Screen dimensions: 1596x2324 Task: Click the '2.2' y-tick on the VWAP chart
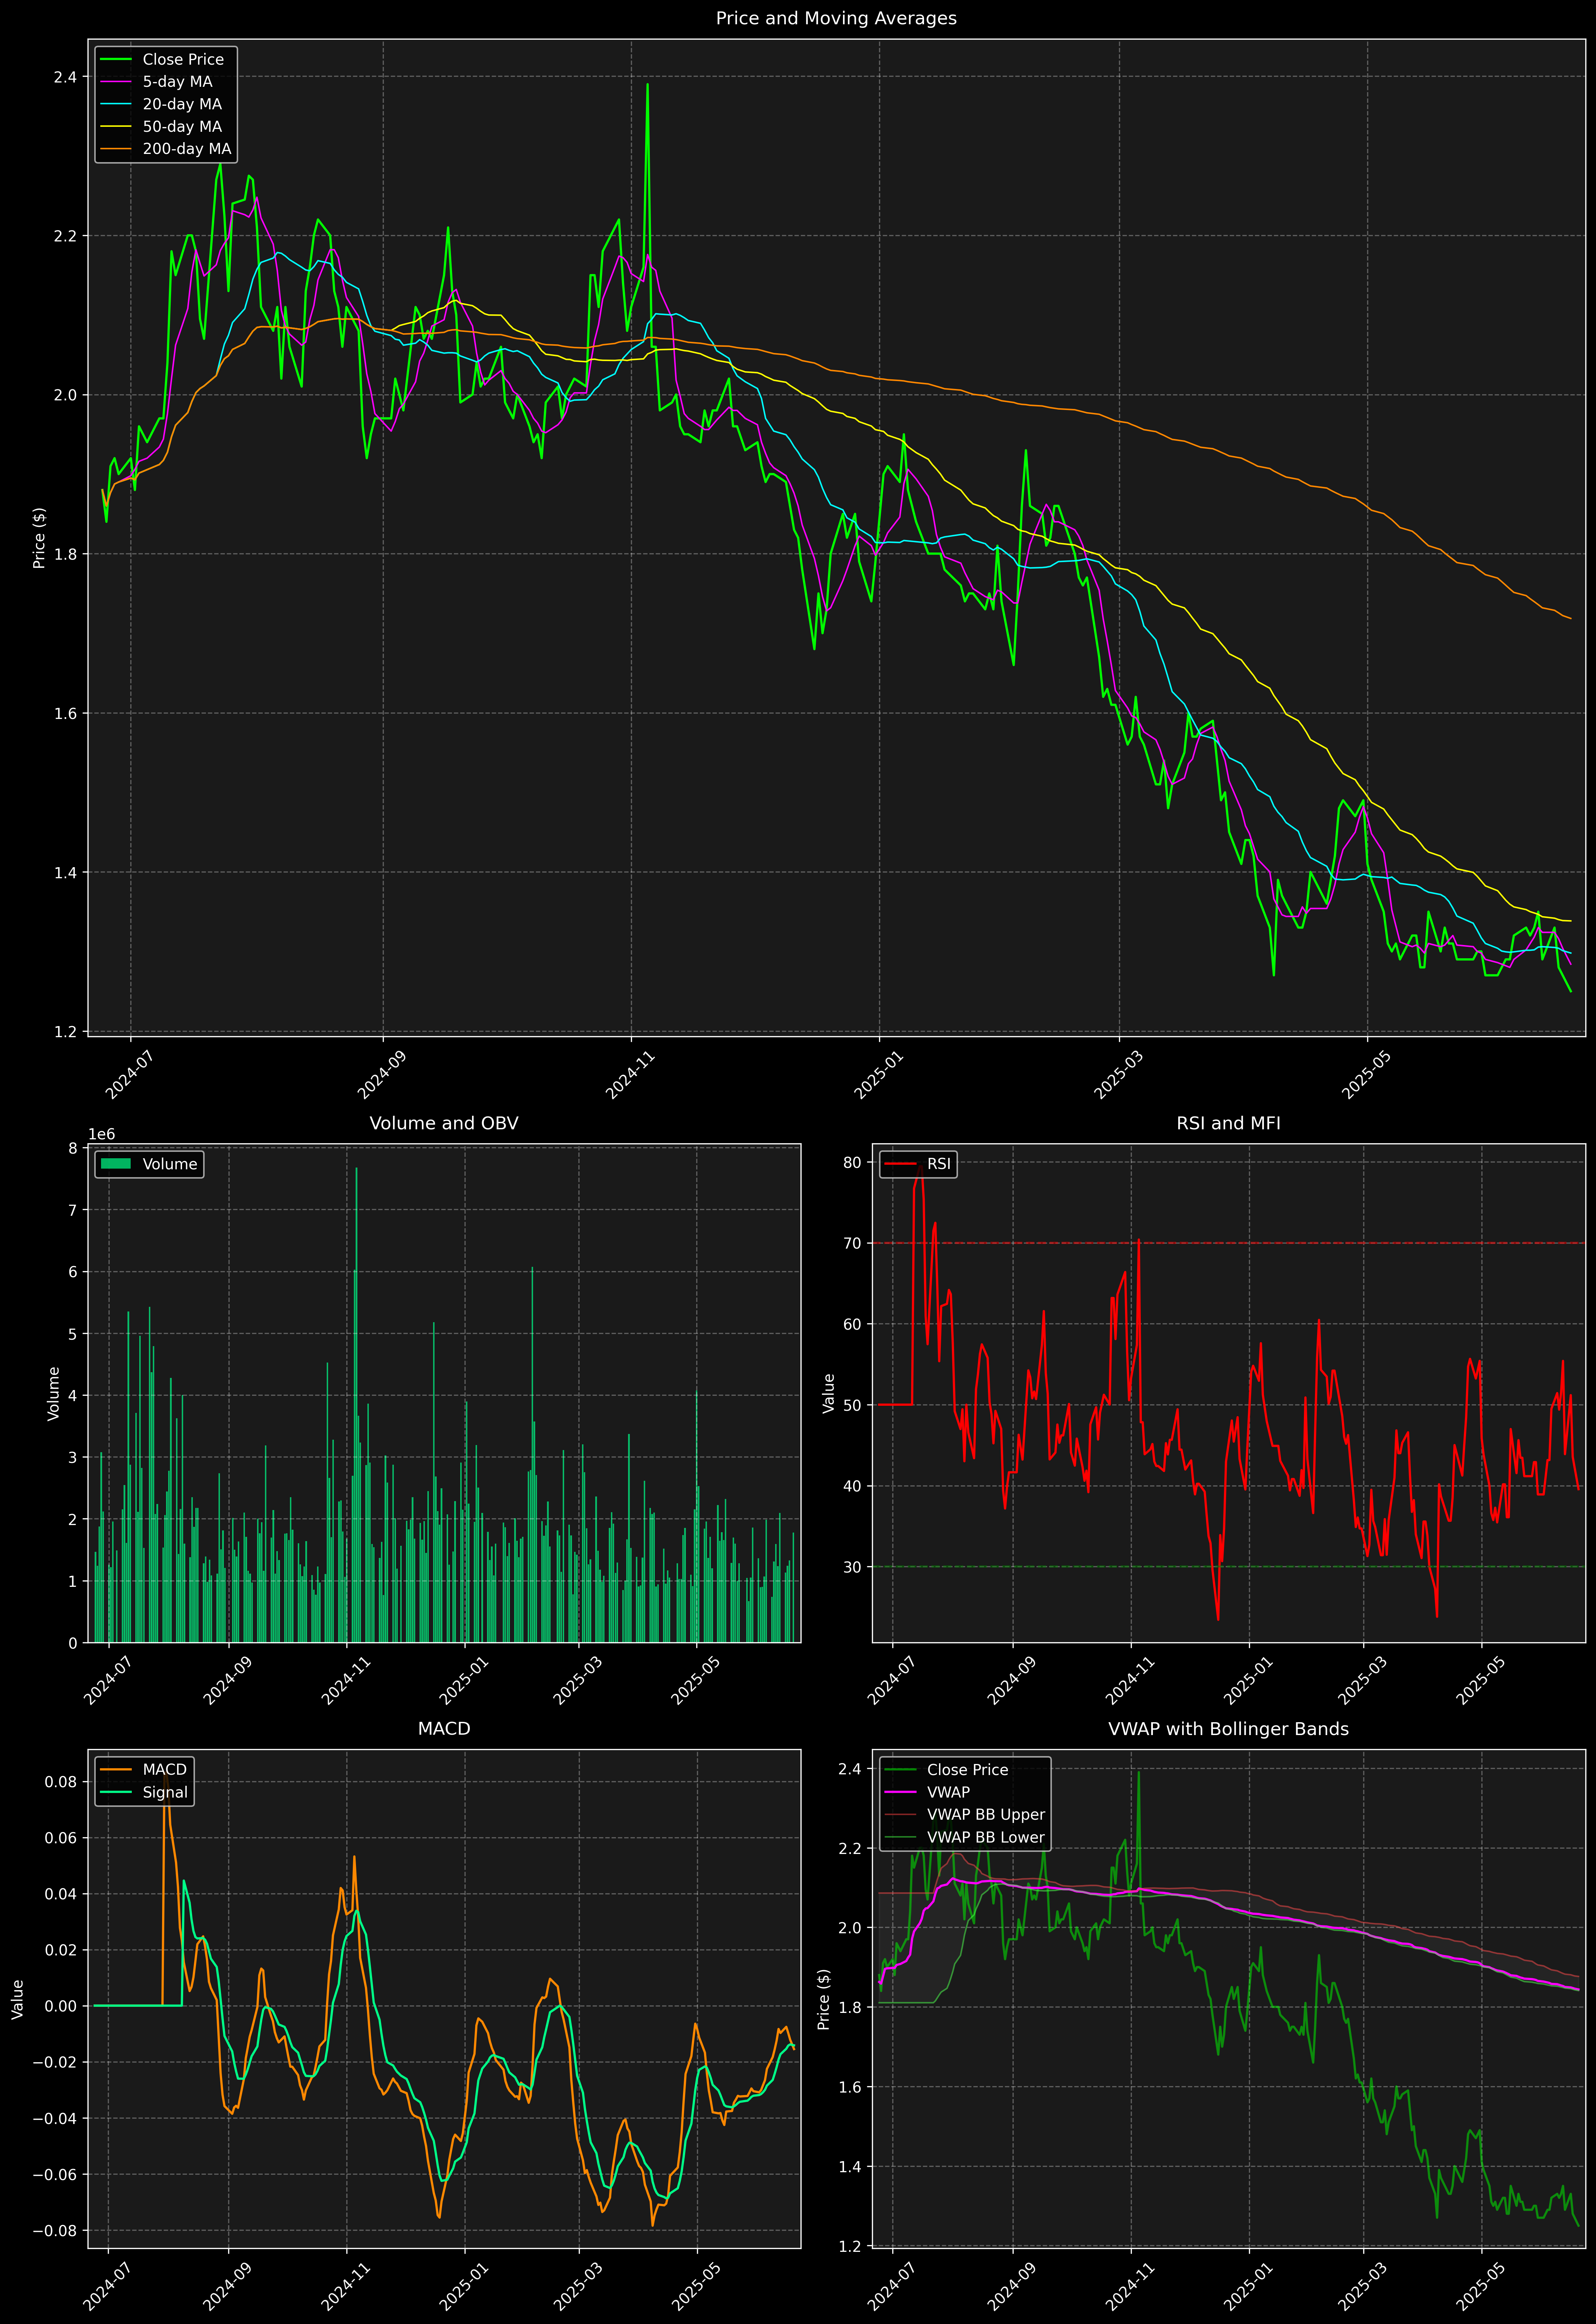[850, 1848]
